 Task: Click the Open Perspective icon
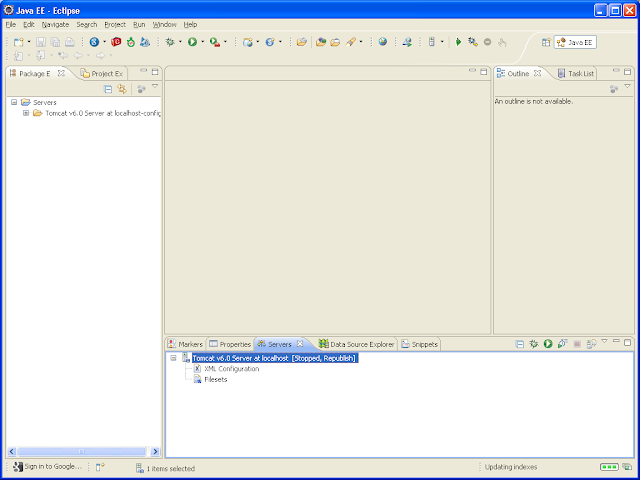(546, 42)
